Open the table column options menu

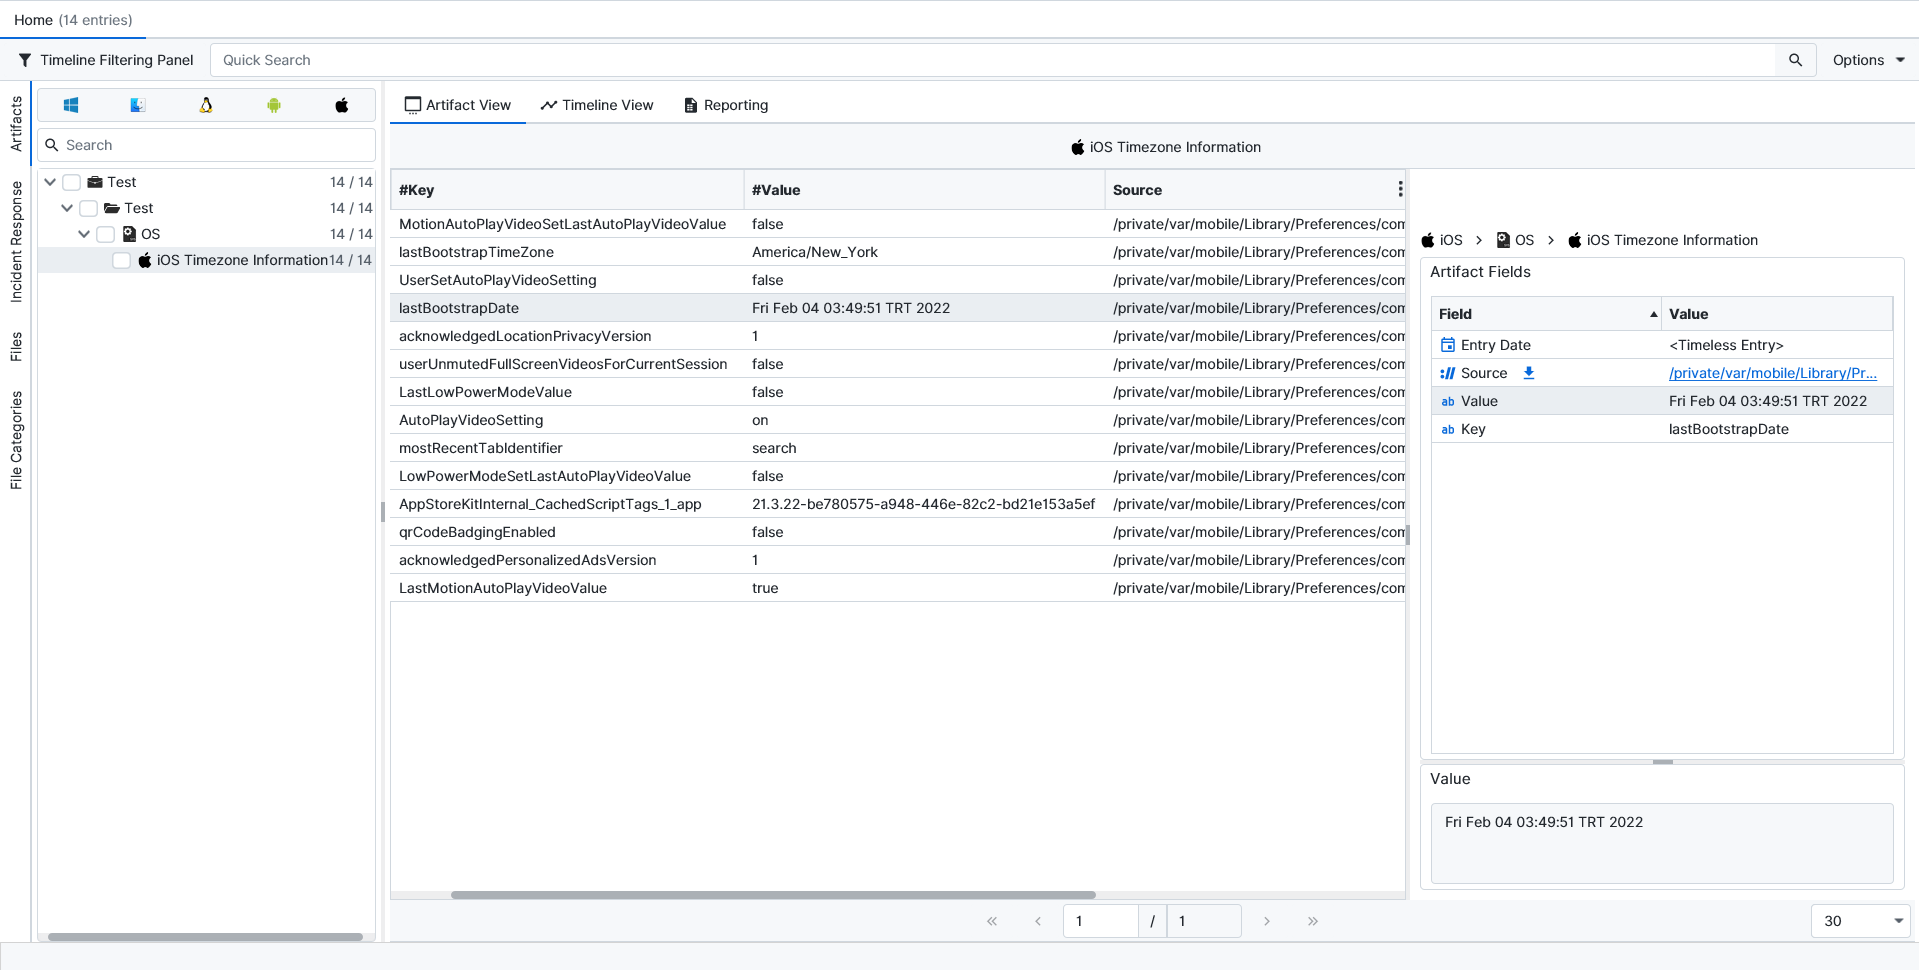tap(1400, 190)
